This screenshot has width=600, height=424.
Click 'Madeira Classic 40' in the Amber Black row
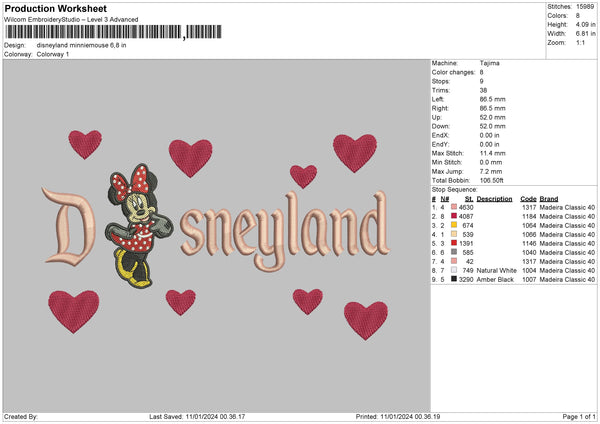pyautogui.click(x=567, y=279)
